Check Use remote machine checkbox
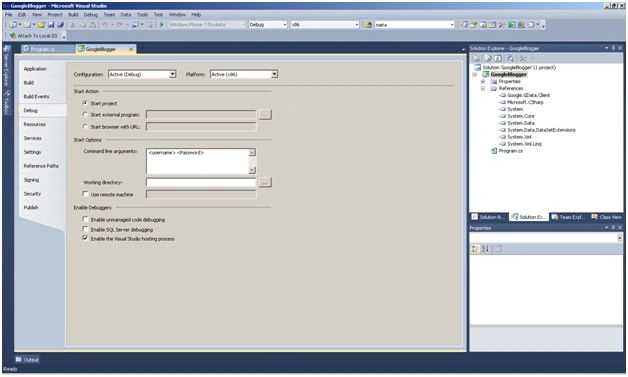628x377 pixels. pos(85,194)
